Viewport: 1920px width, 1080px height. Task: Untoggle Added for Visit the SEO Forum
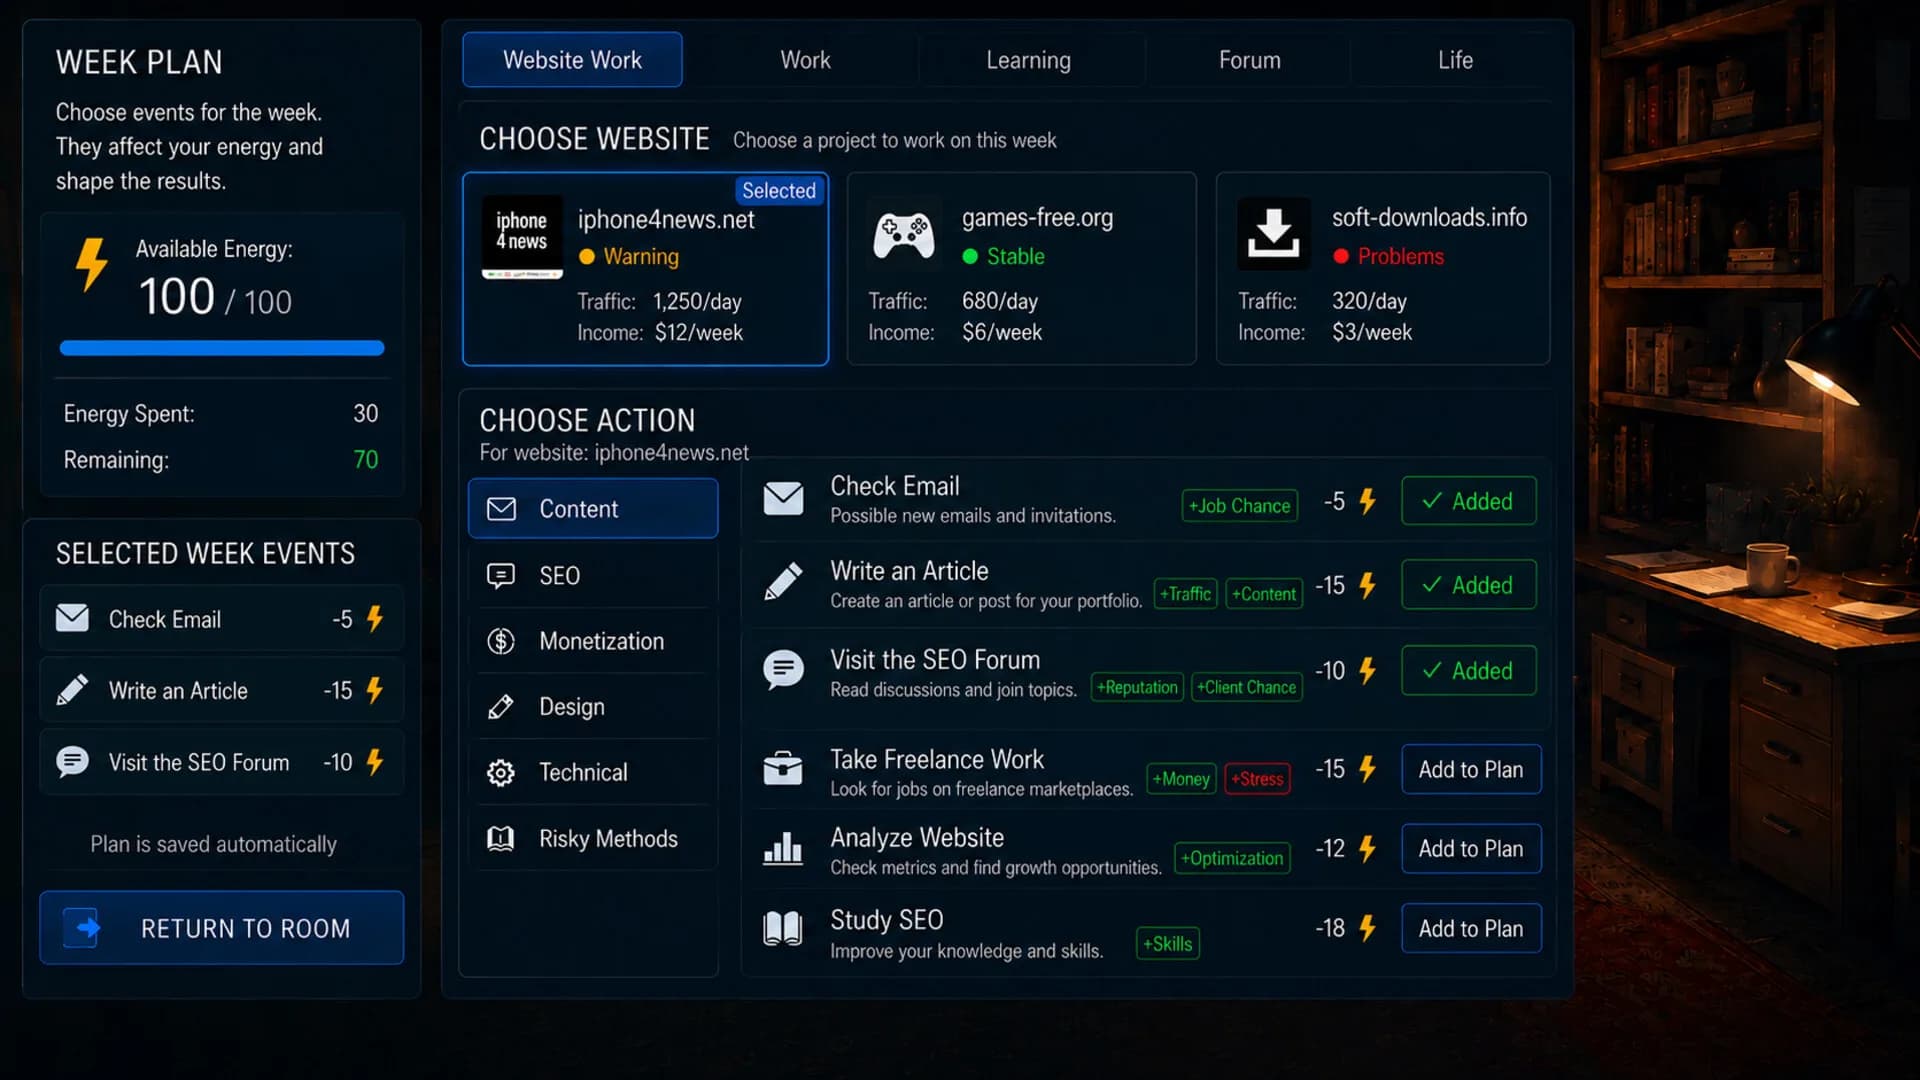pos(1468,671)
